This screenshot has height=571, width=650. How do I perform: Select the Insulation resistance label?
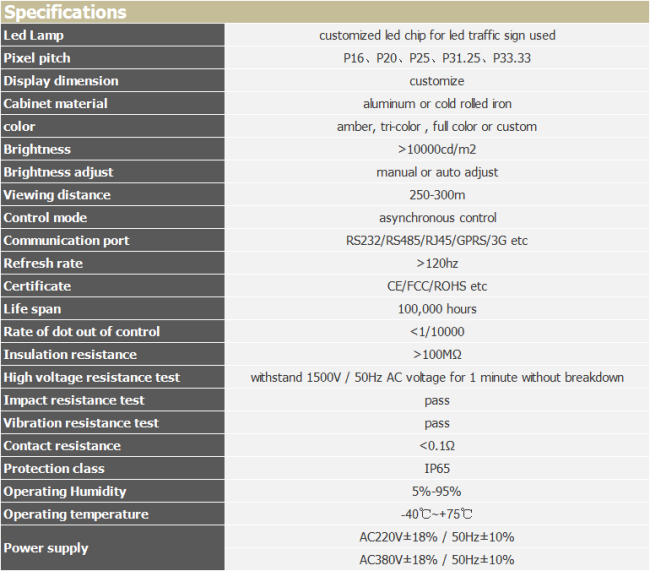(70, 355)
